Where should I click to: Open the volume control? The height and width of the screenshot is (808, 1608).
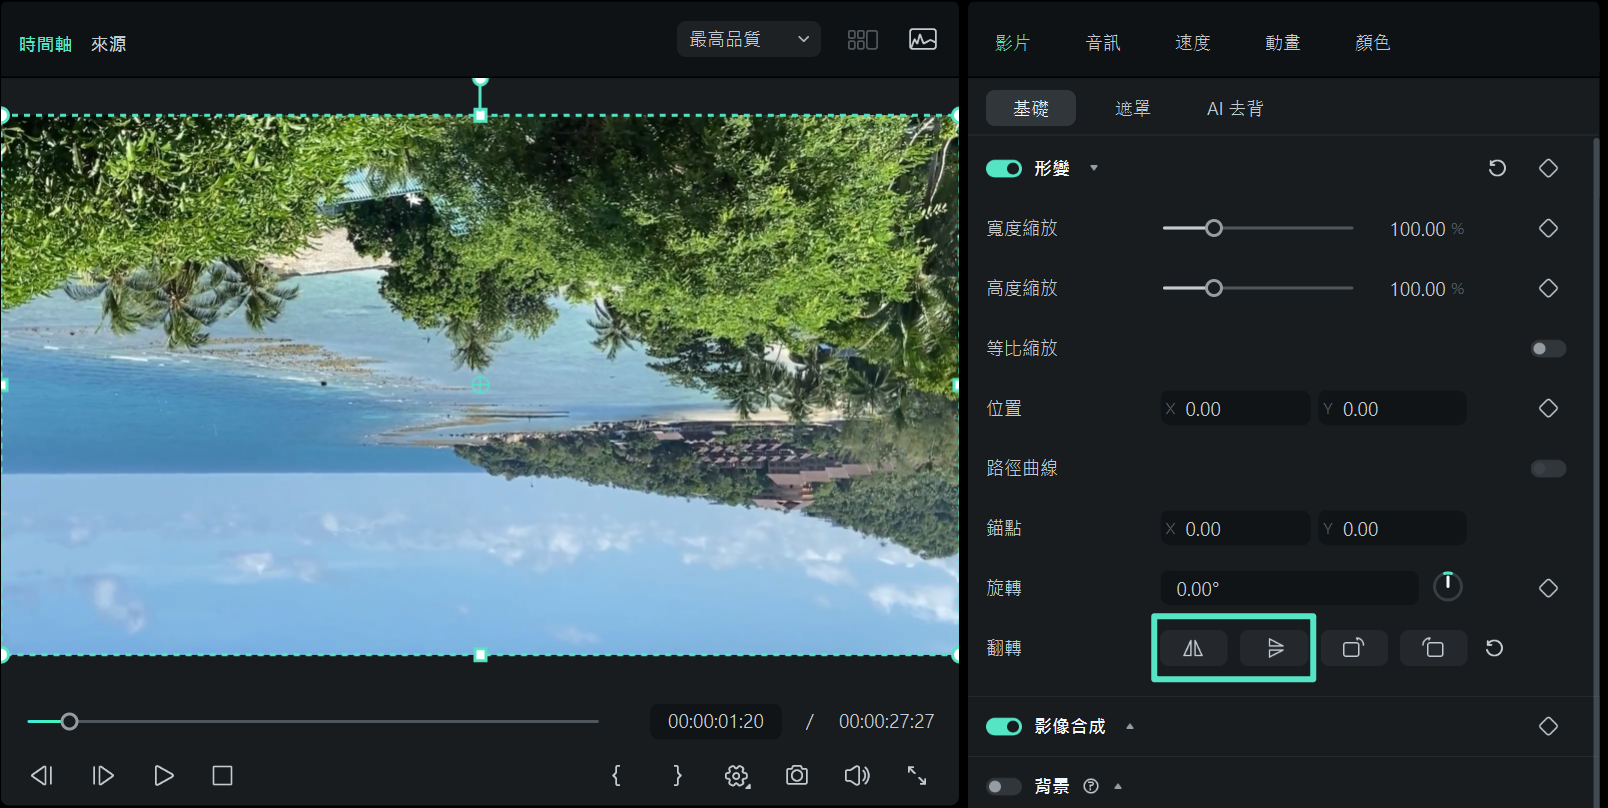[x=857, y=775]
